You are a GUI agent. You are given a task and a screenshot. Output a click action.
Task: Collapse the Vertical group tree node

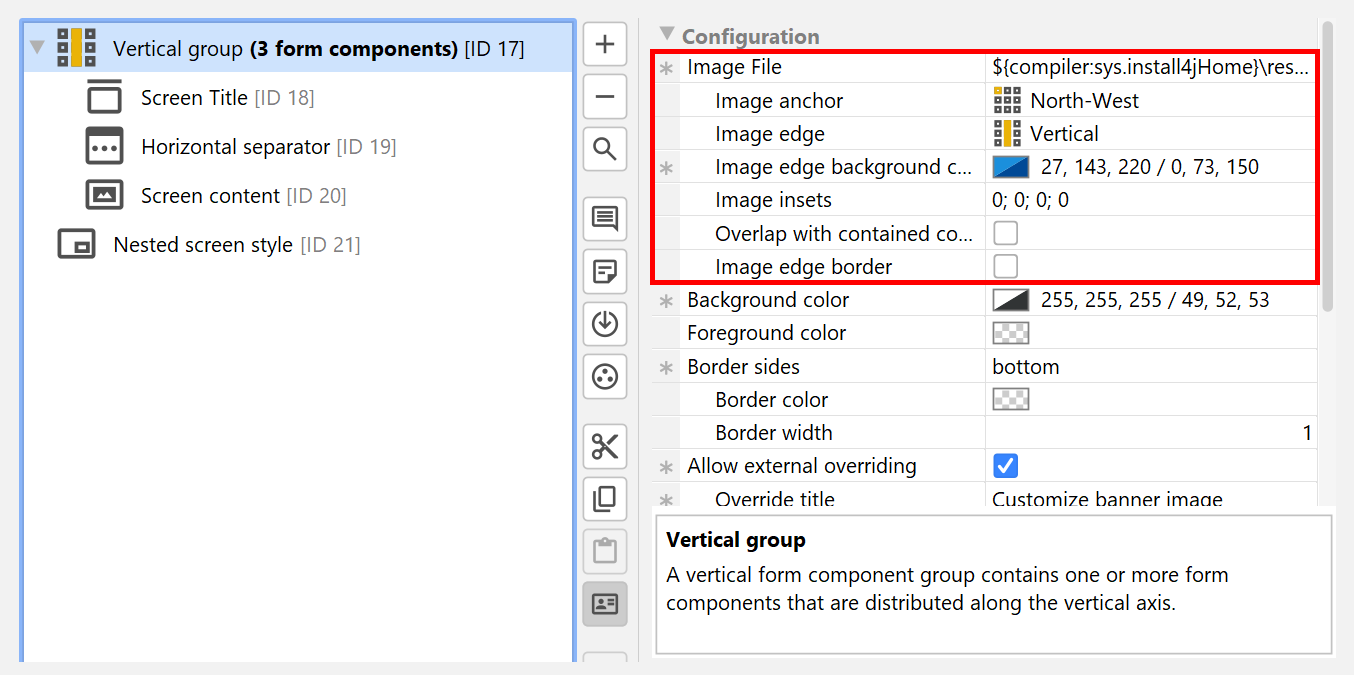coord(38,48)
